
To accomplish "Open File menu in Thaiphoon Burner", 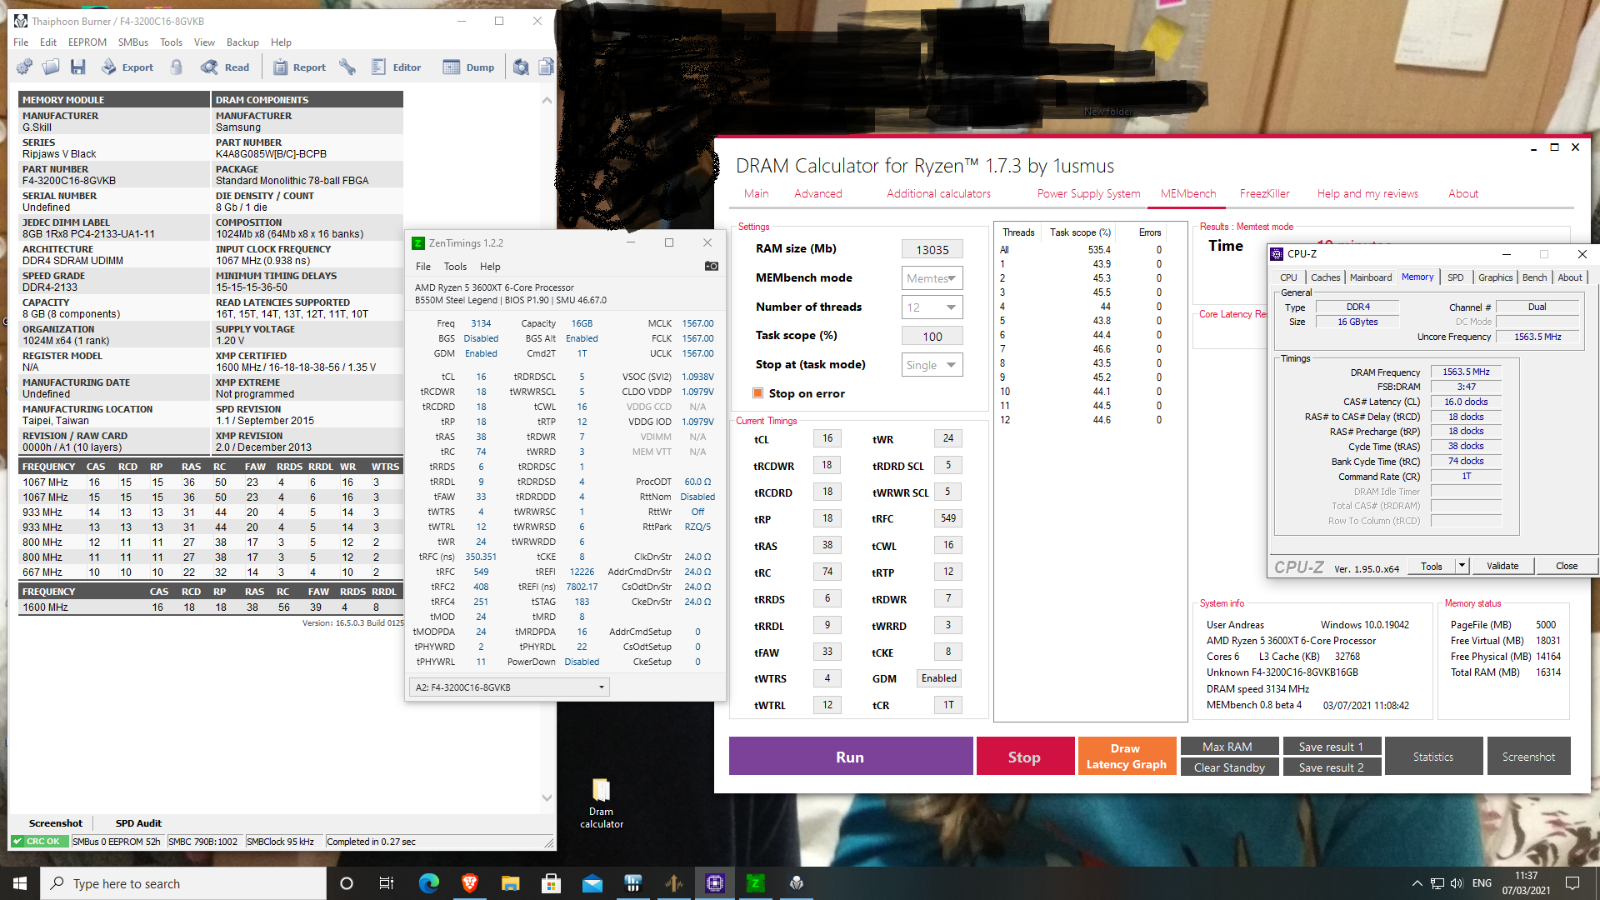I will tap(21, 42).
